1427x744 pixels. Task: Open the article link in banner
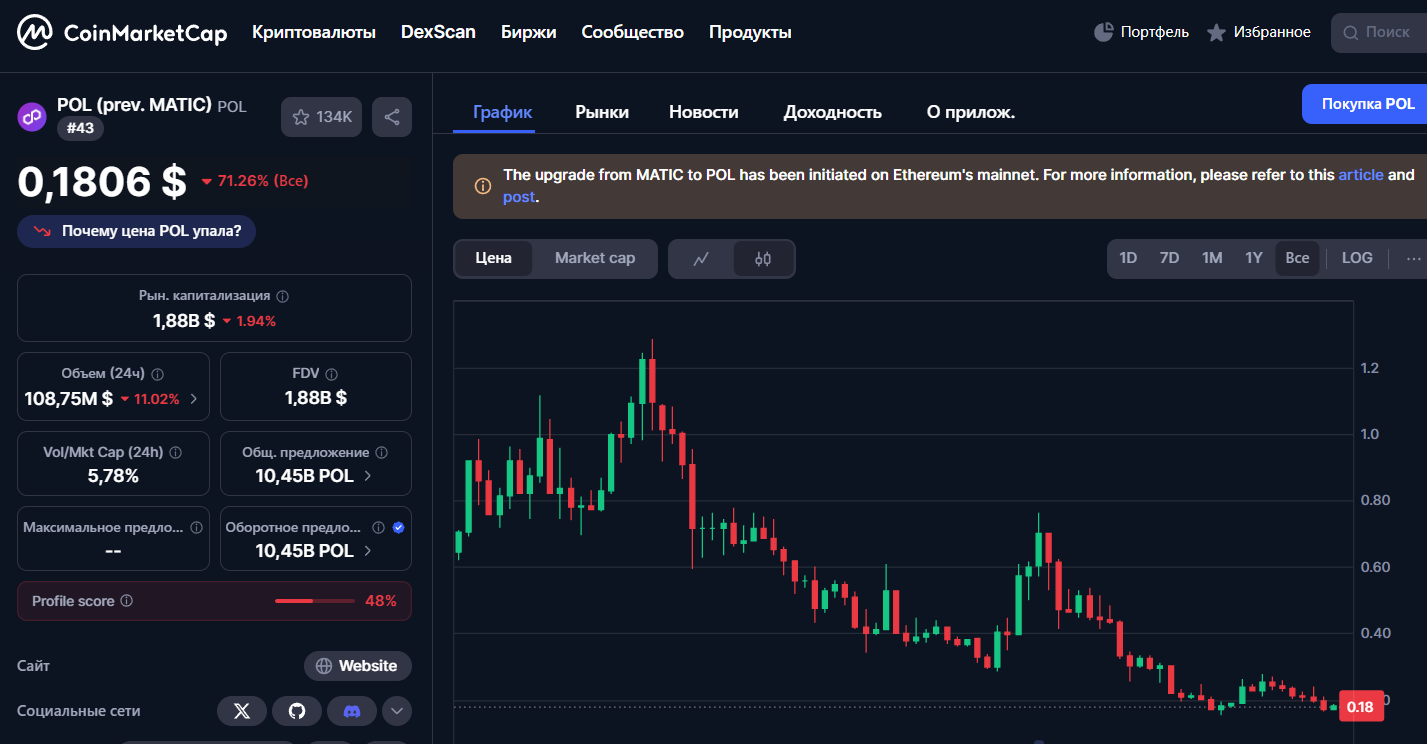pyautogui.click(x=1361, y=174)
